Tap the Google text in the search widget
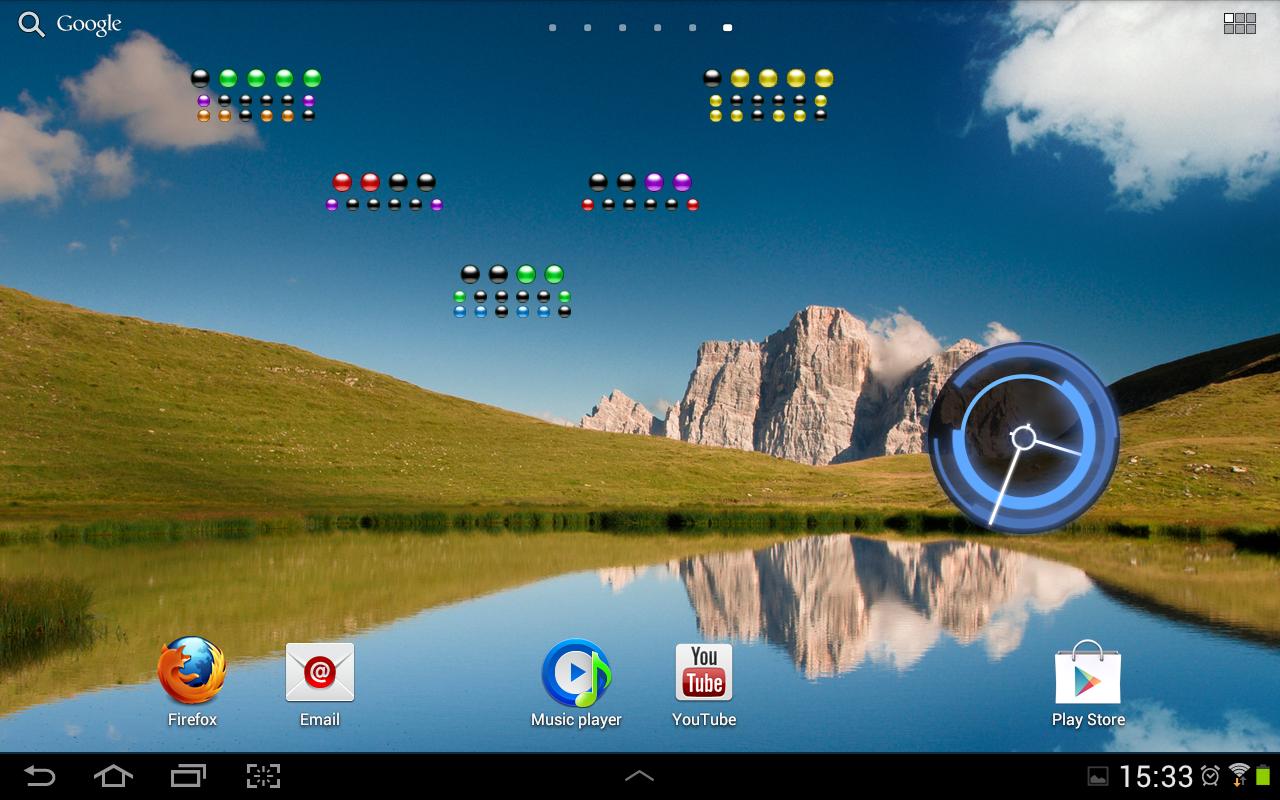 [89, 25]
